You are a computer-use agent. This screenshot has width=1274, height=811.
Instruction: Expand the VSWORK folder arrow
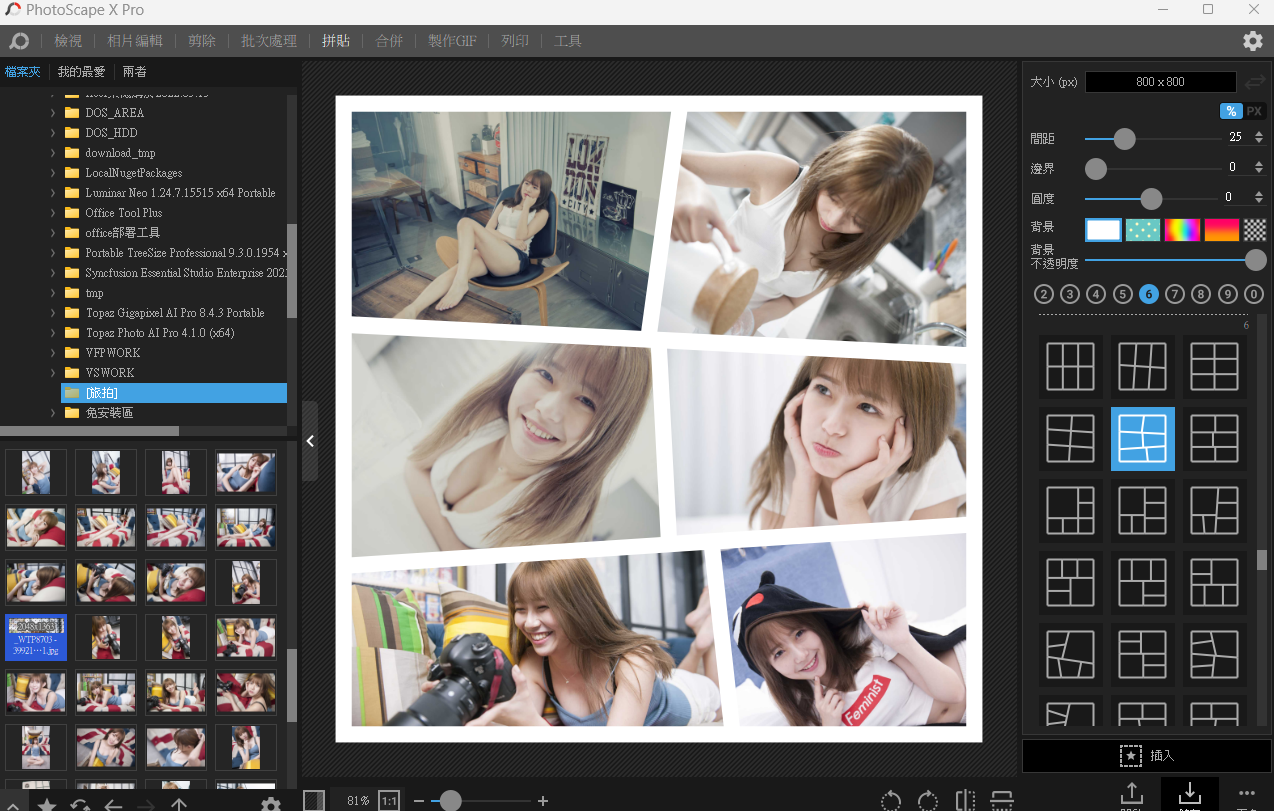pos(53,373)
